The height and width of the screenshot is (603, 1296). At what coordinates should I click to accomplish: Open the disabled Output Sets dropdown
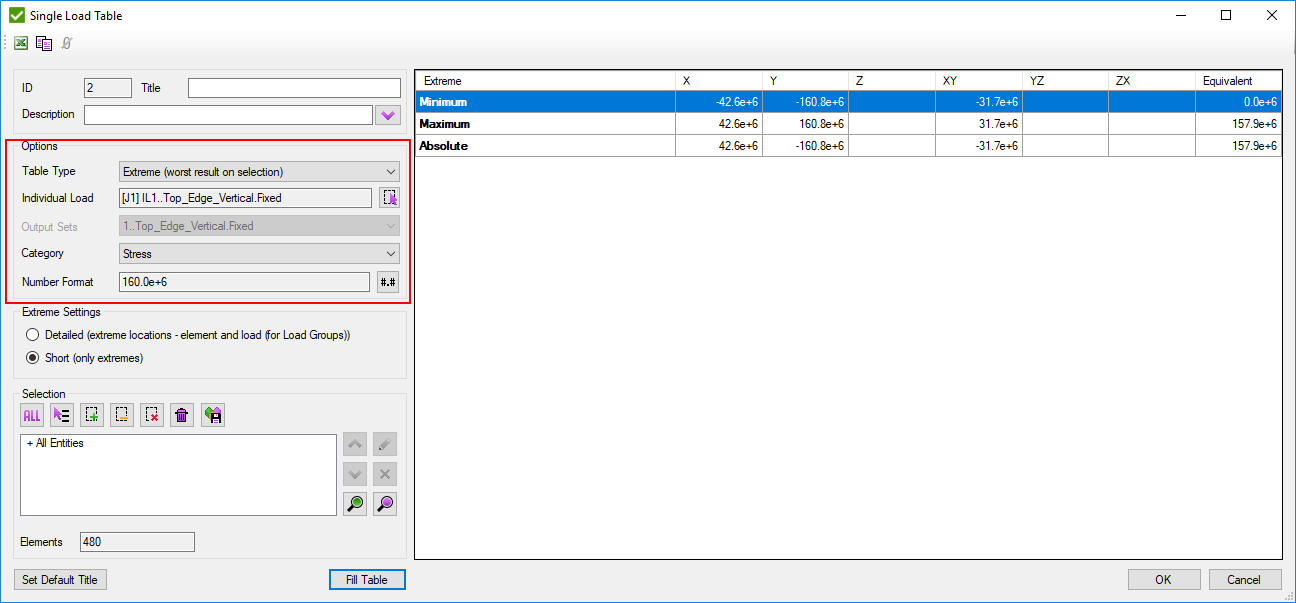pyautogui.click(x=259, y=226)
